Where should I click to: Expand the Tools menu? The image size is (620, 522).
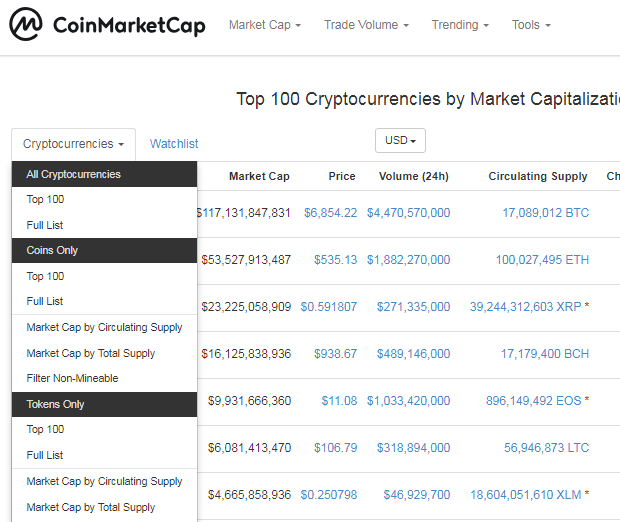(530, 25)
